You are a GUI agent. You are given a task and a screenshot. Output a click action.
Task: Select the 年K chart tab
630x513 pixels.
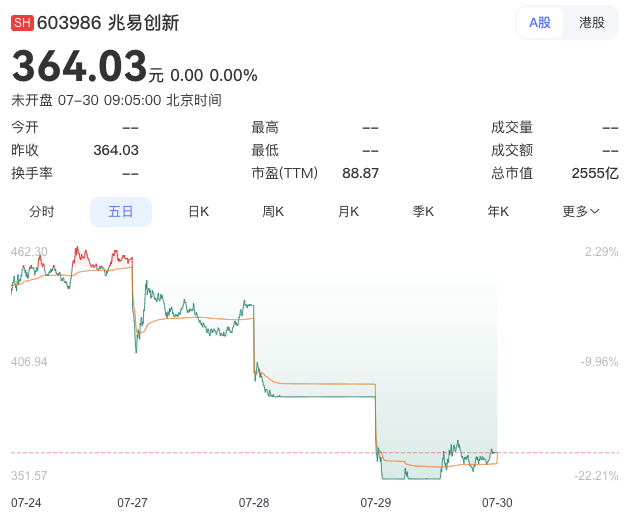point(498,211)
